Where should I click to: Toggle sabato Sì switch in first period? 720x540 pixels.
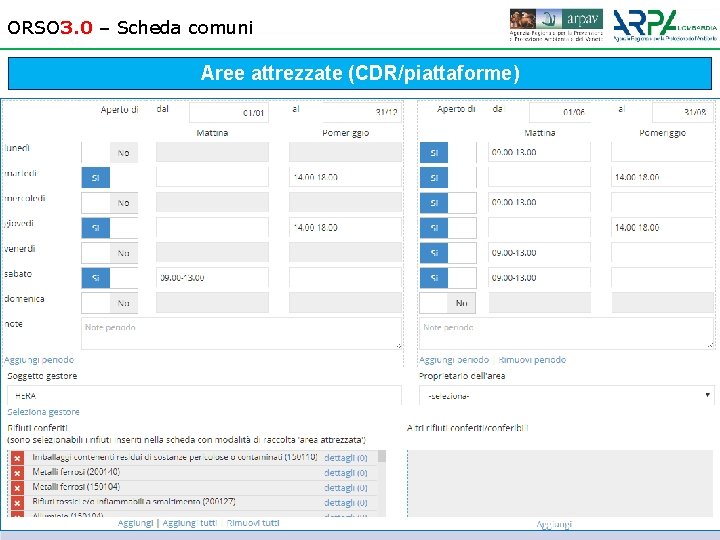[110, 278]
